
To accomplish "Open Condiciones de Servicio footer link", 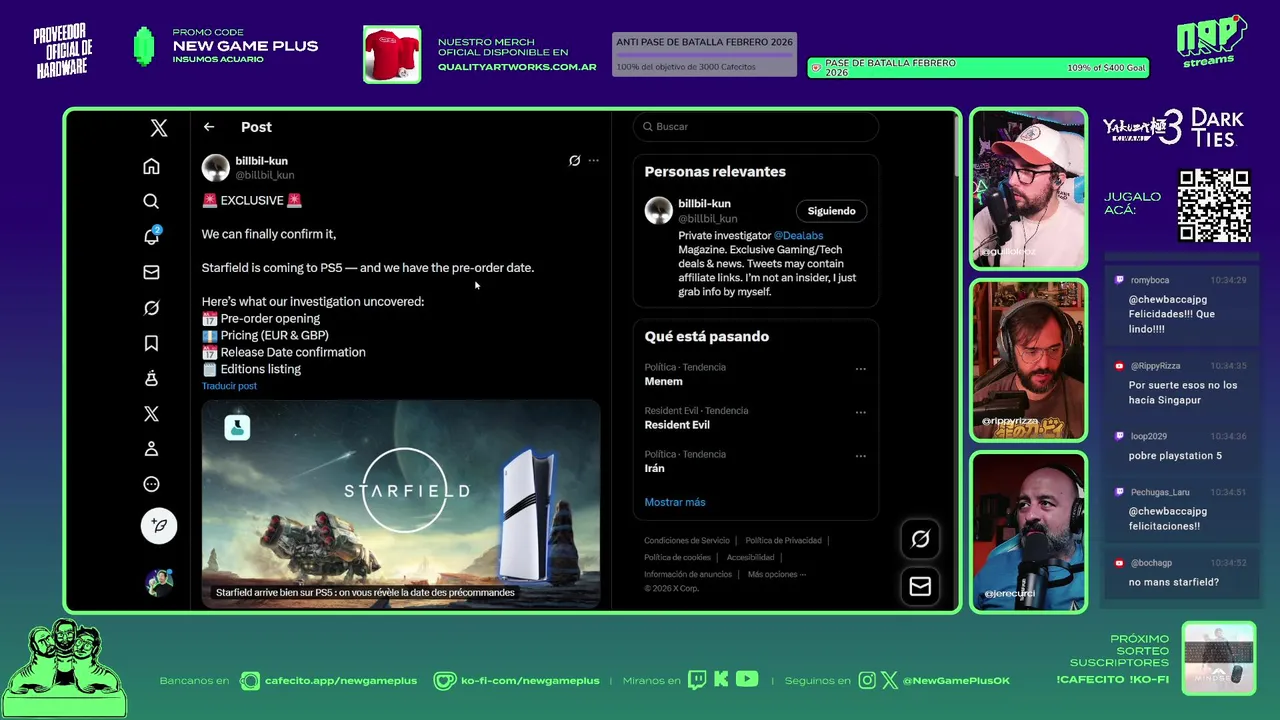I will [686, 541].
